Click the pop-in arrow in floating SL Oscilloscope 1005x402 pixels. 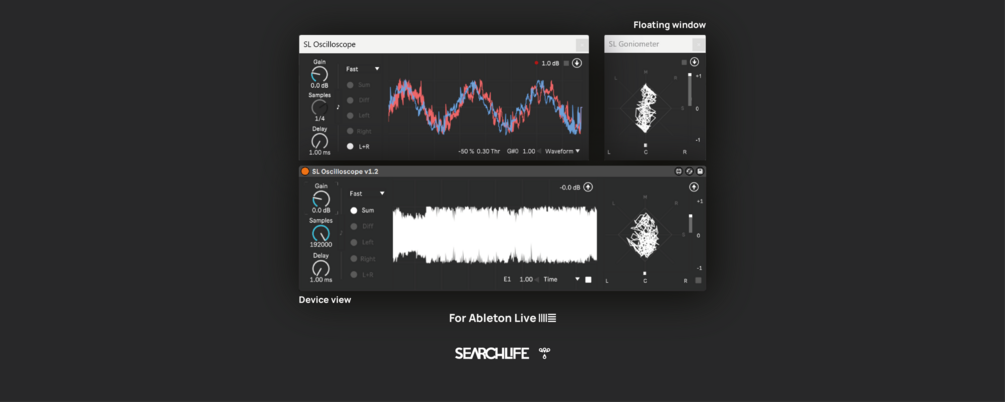[577, 63]
